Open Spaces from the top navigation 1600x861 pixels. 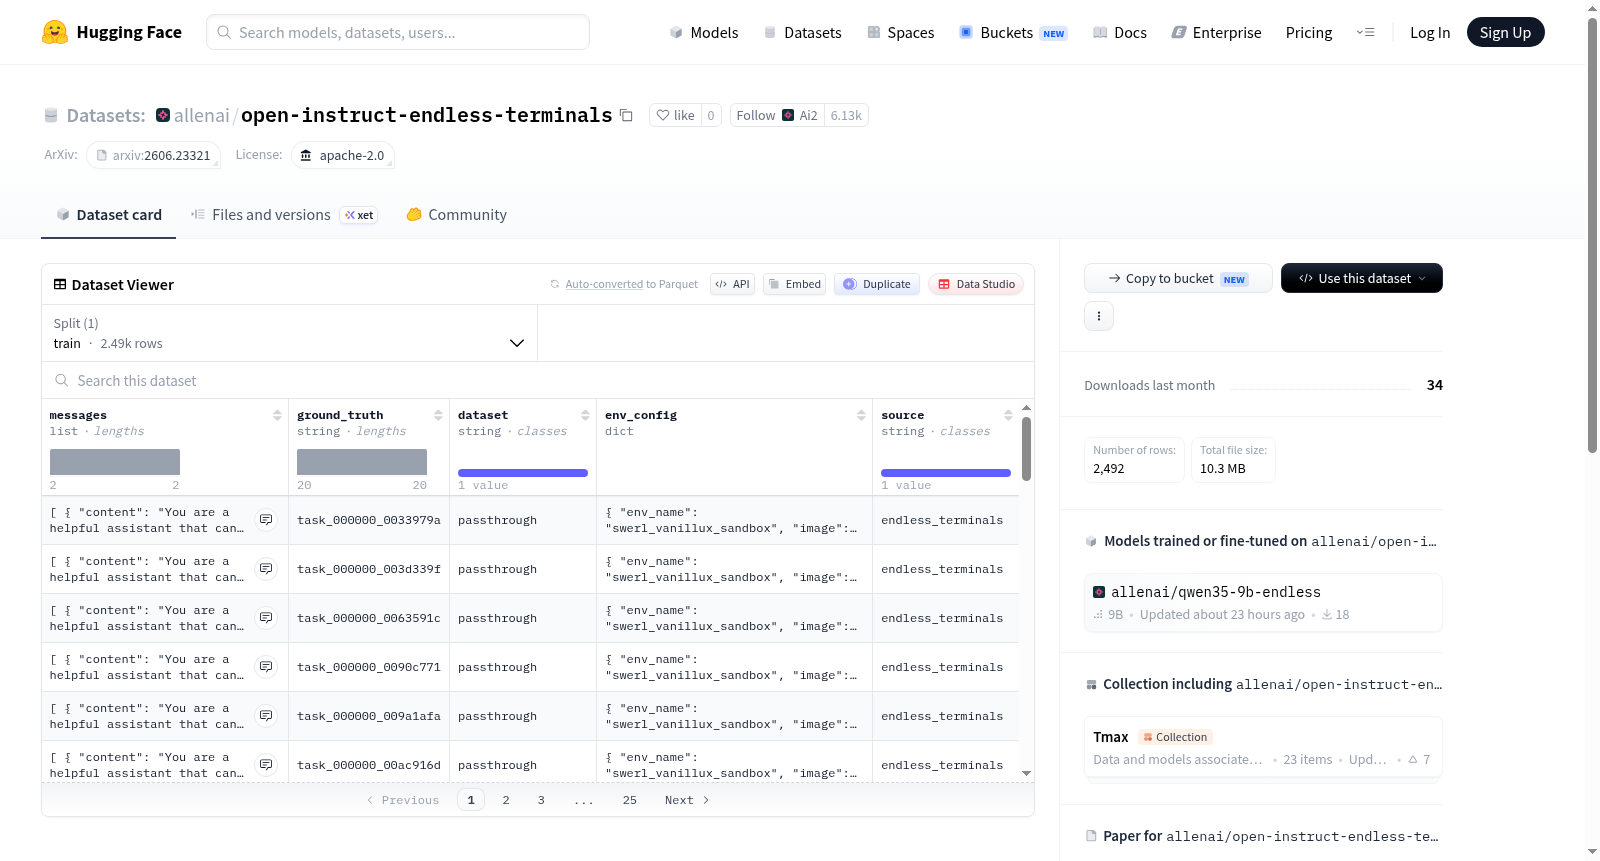point(901,32)
